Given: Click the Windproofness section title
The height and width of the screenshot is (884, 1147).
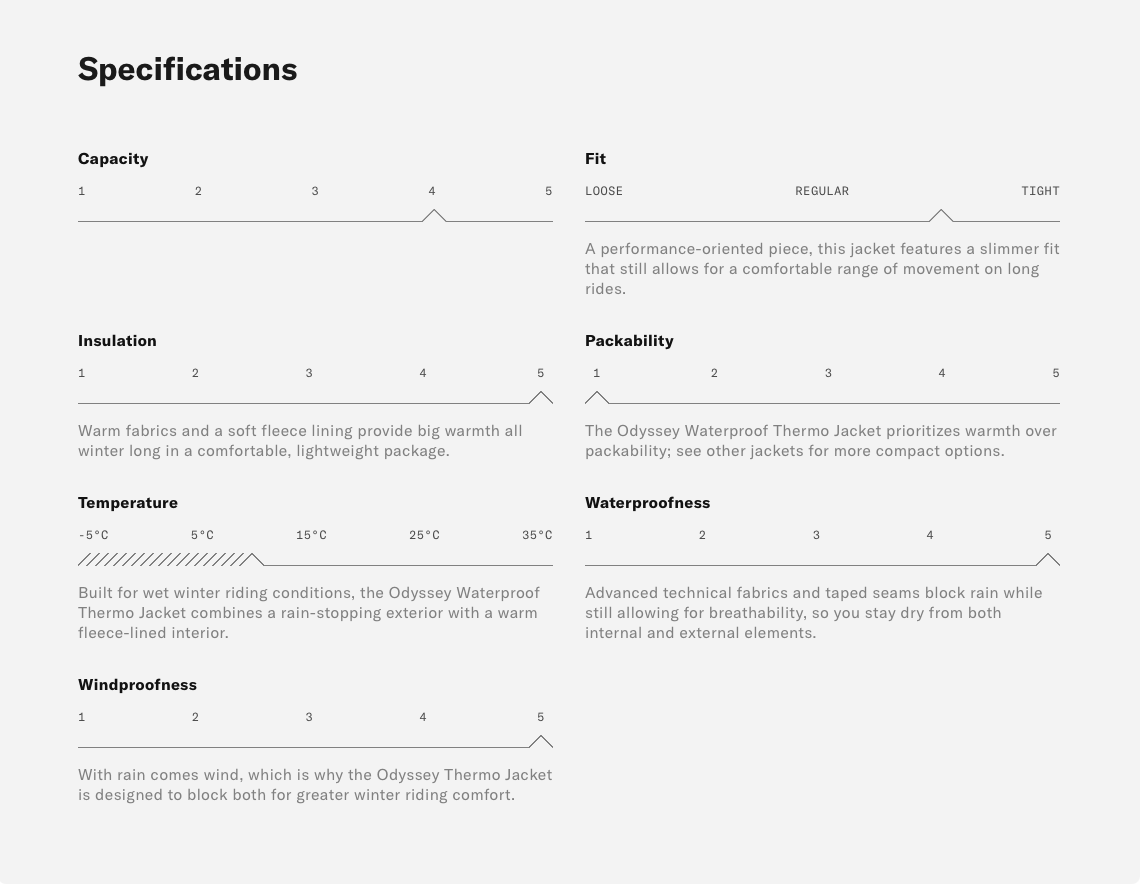Looking at the screenshot, I should point(137,685).
